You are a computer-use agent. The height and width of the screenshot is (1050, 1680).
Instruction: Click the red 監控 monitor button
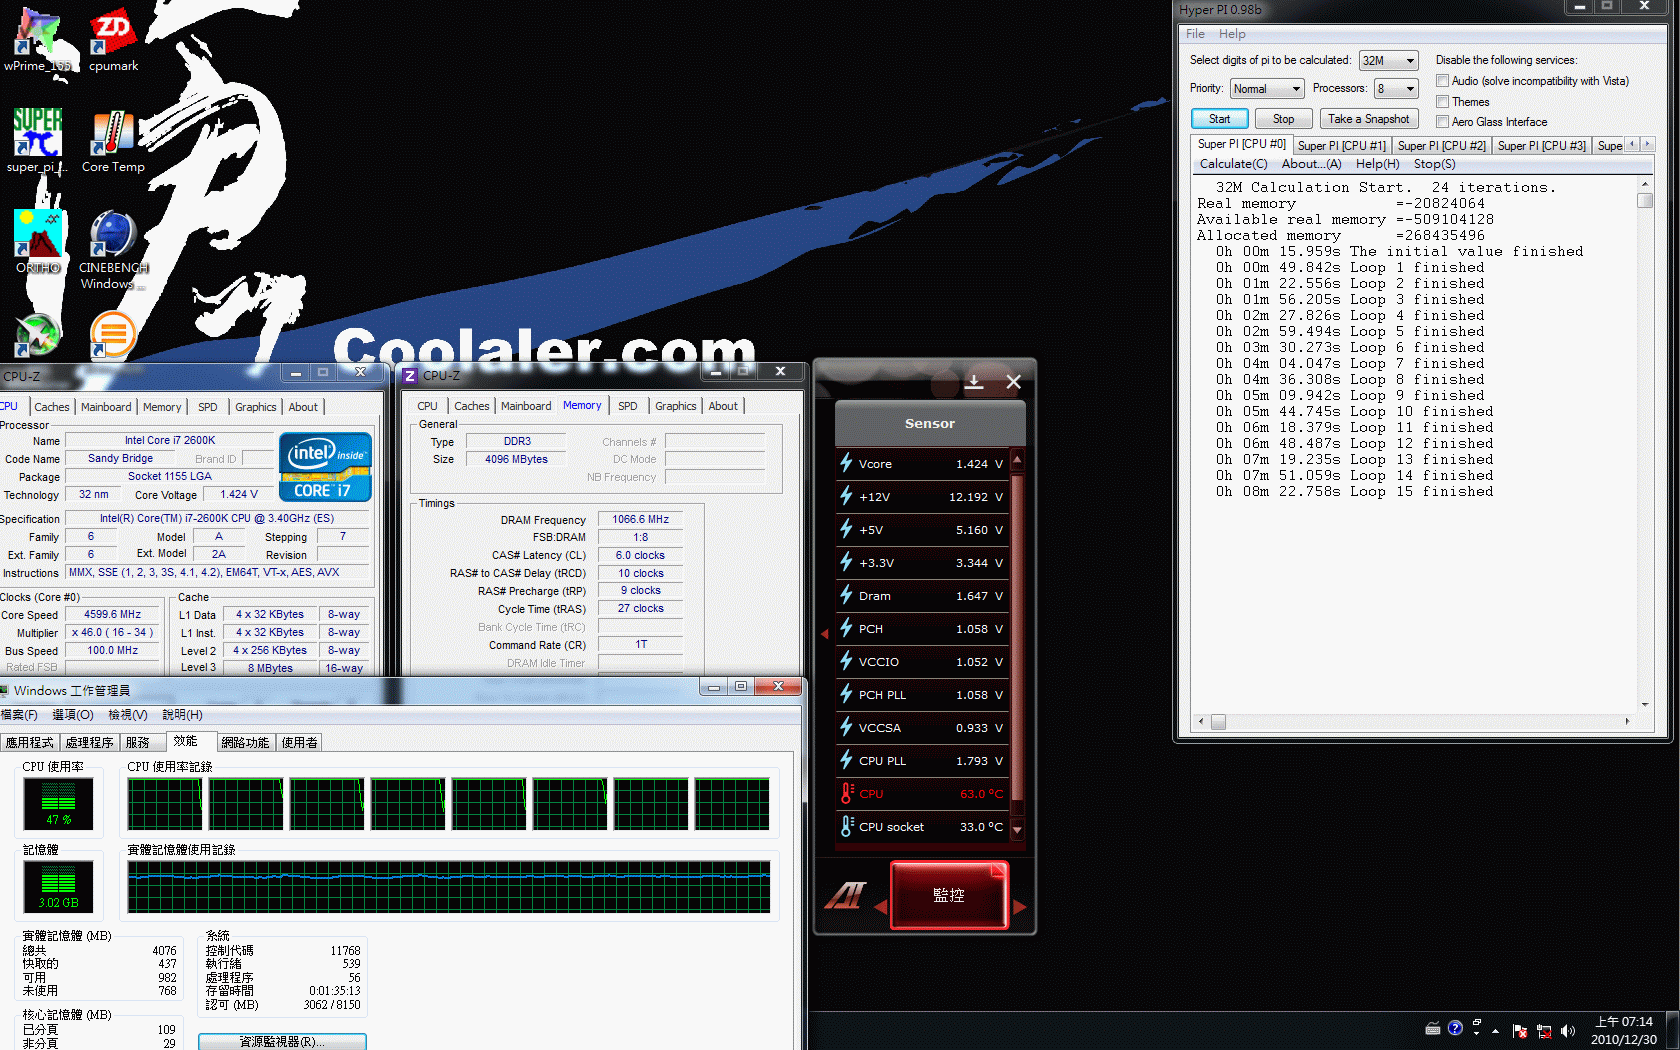949,895
